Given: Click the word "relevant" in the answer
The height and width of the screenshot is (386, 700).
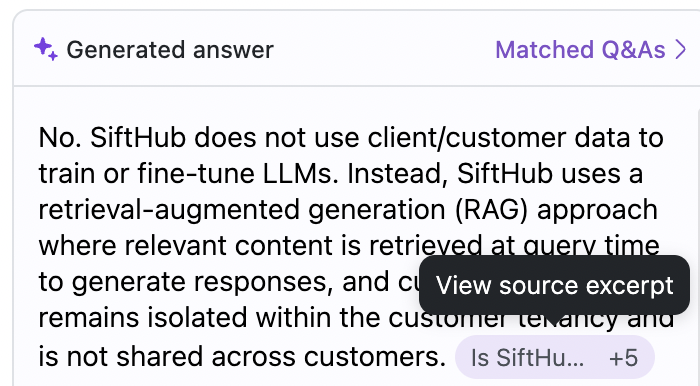Looking at the screenshot, I should (x=175, y=245).
